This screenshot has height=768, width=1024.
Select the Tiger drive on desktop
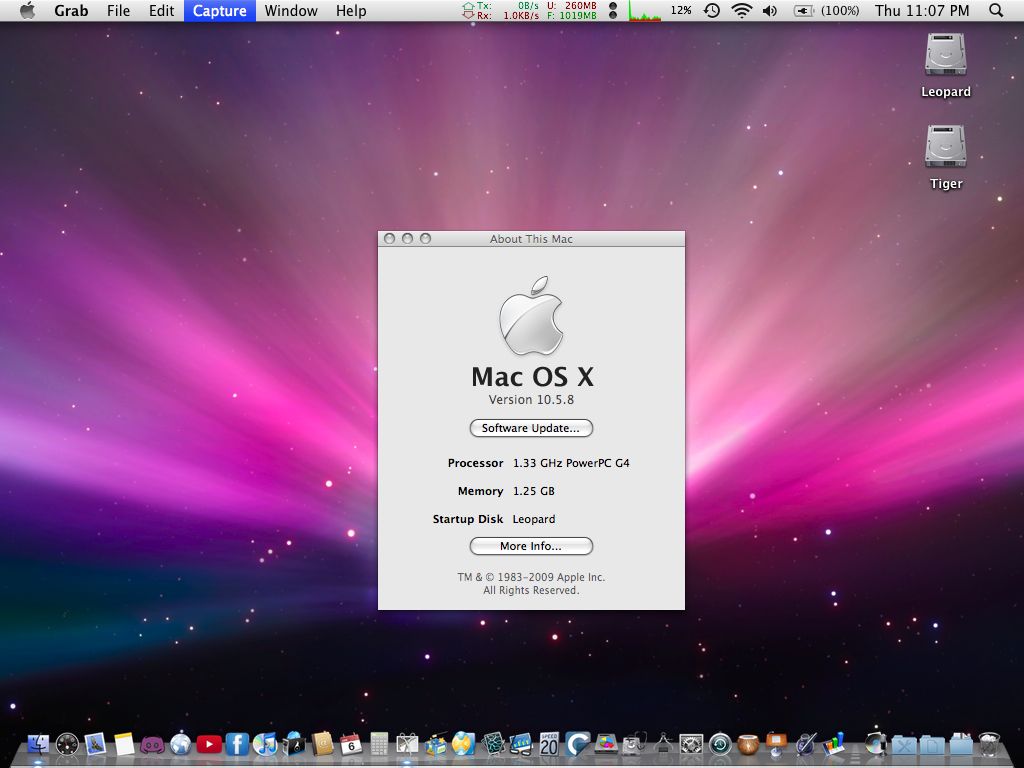(x=946, y=157)
